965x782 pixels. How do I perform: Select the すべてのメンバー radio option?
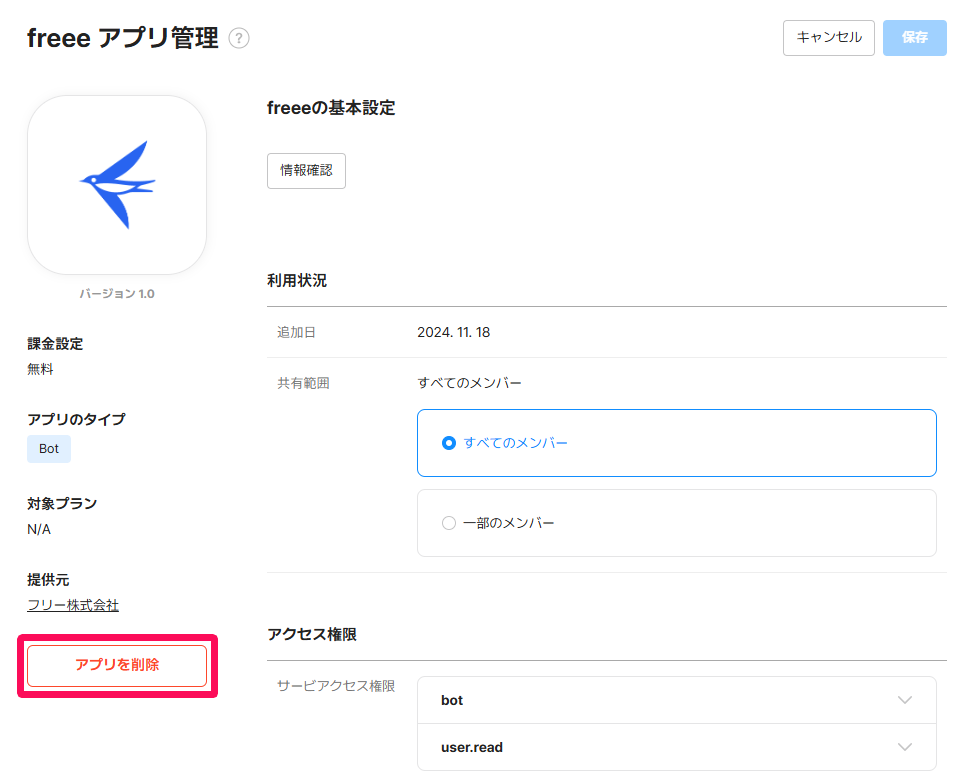click(x=677, y=443)
